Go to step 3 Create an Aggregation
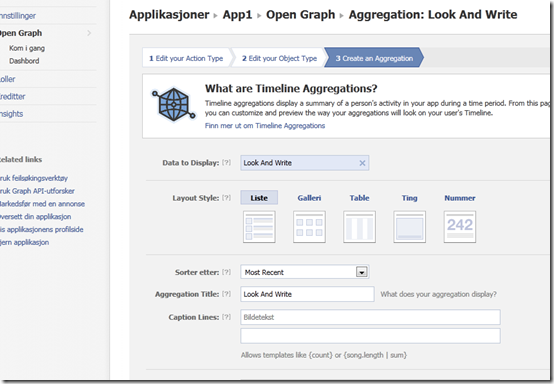 tap(374, 58)
